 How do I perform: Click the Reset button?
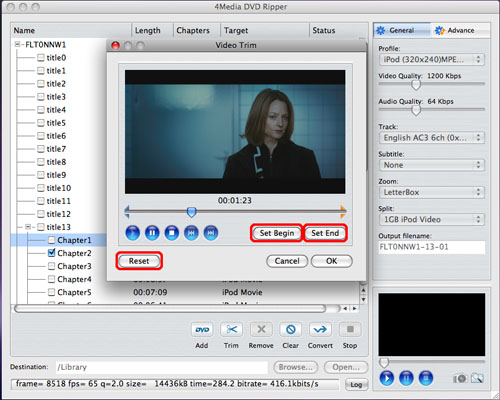point(139,261)
